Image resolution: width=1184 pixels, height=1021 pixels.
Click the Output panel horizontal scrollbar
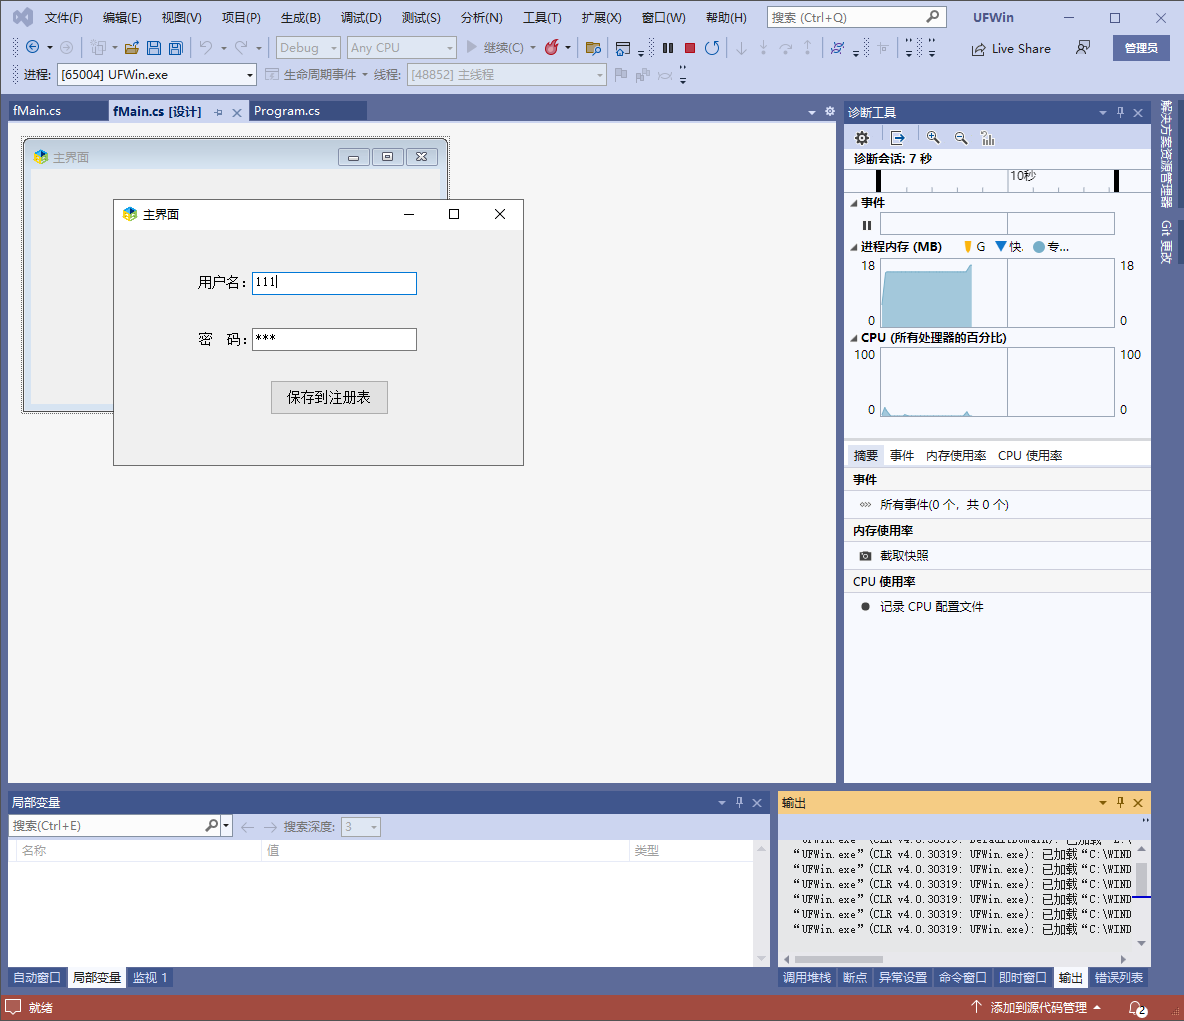click(838, 959)
